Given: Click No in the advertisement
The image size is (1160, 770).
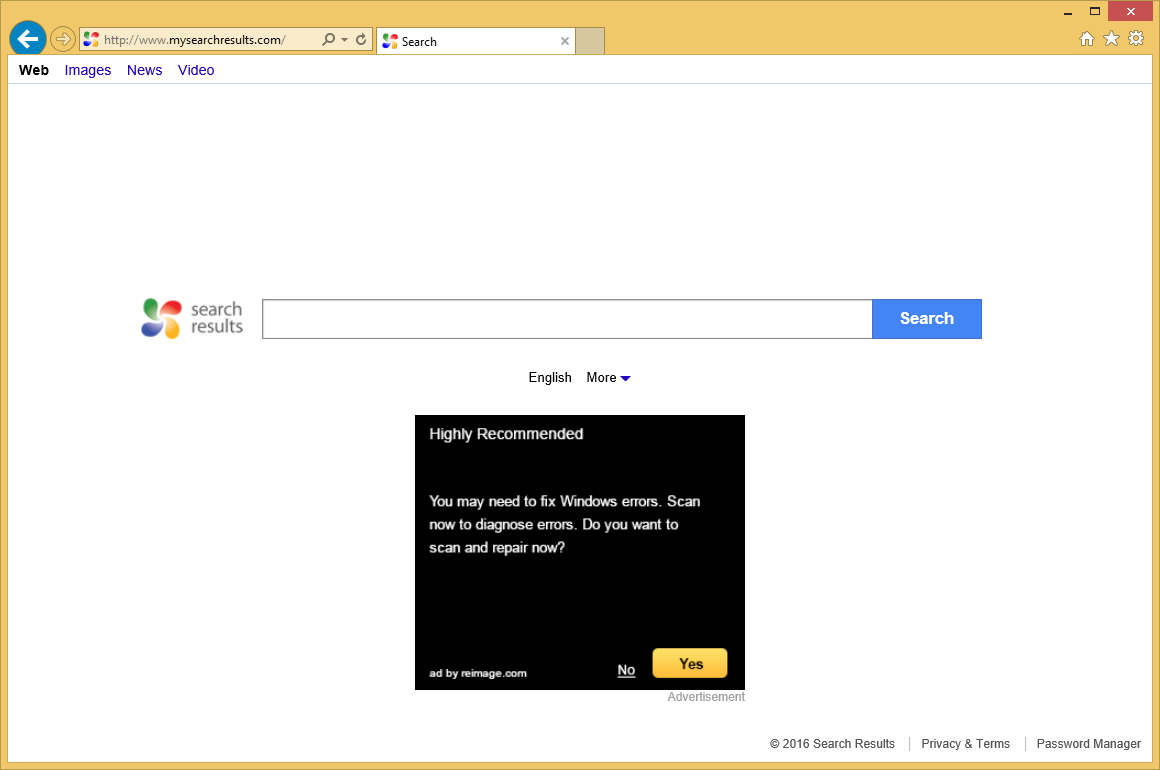Looking at the screenshot, I should coord(626,670).
